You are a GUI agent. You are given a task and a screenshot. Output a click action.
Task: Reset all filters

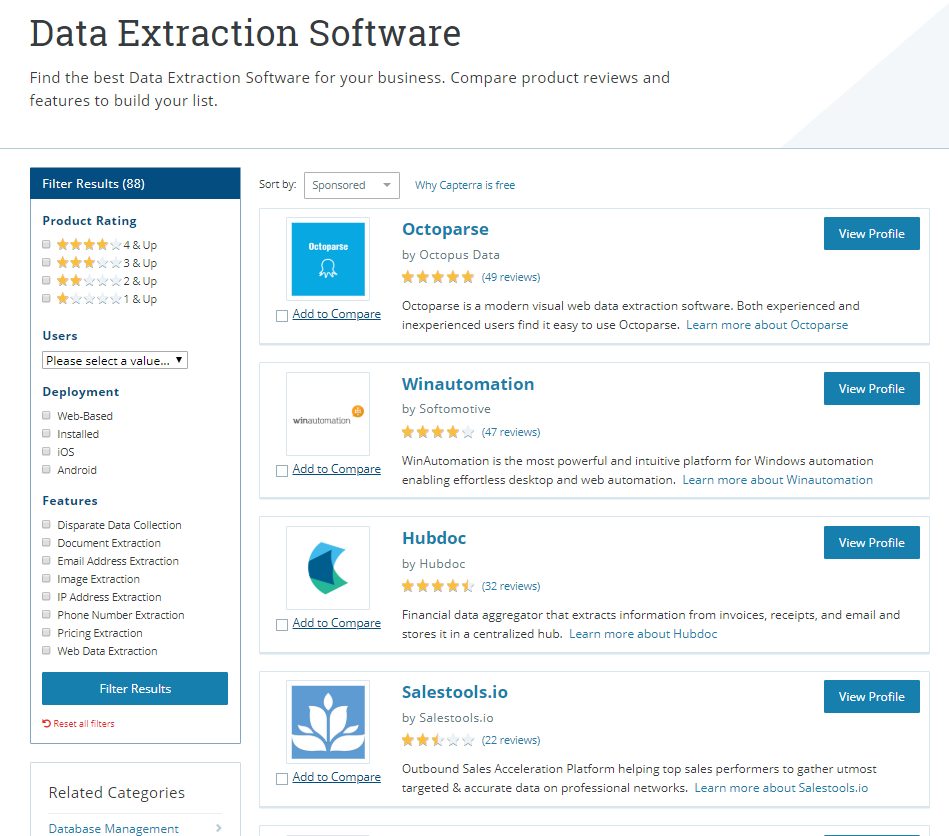79,723
